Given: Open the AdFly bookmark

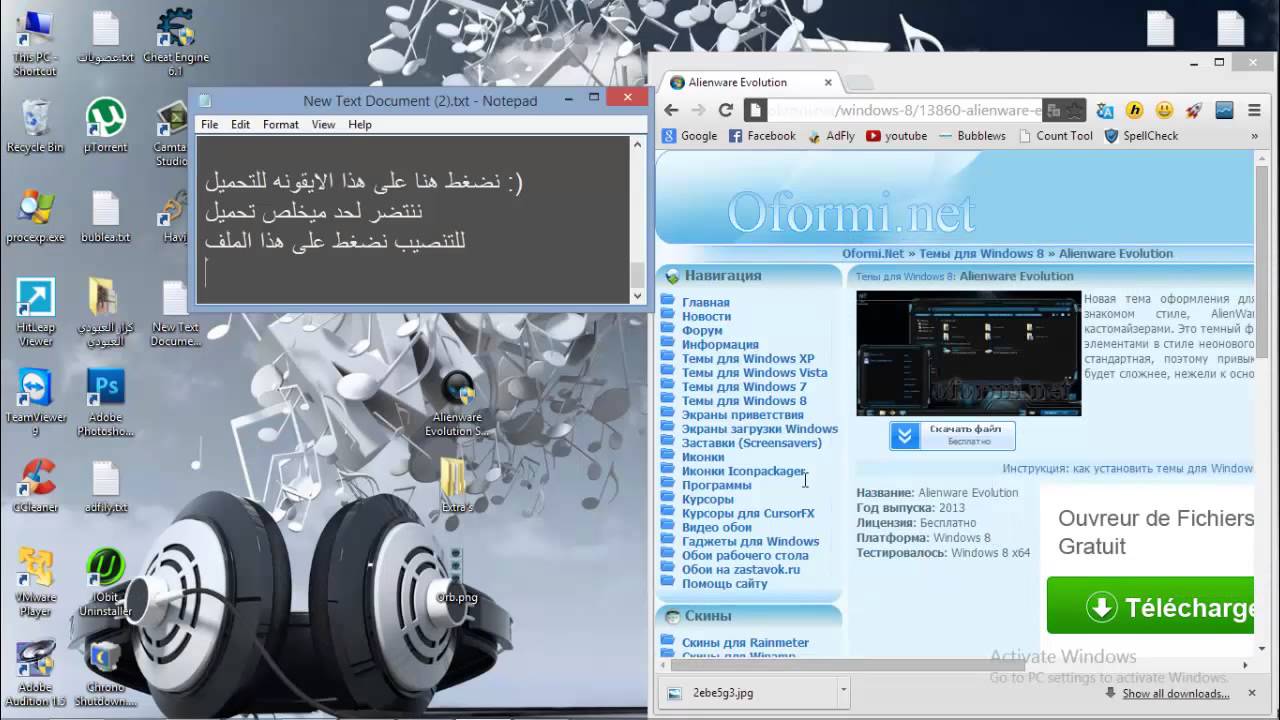Looking at the screenshot, I should pos(831,136).
